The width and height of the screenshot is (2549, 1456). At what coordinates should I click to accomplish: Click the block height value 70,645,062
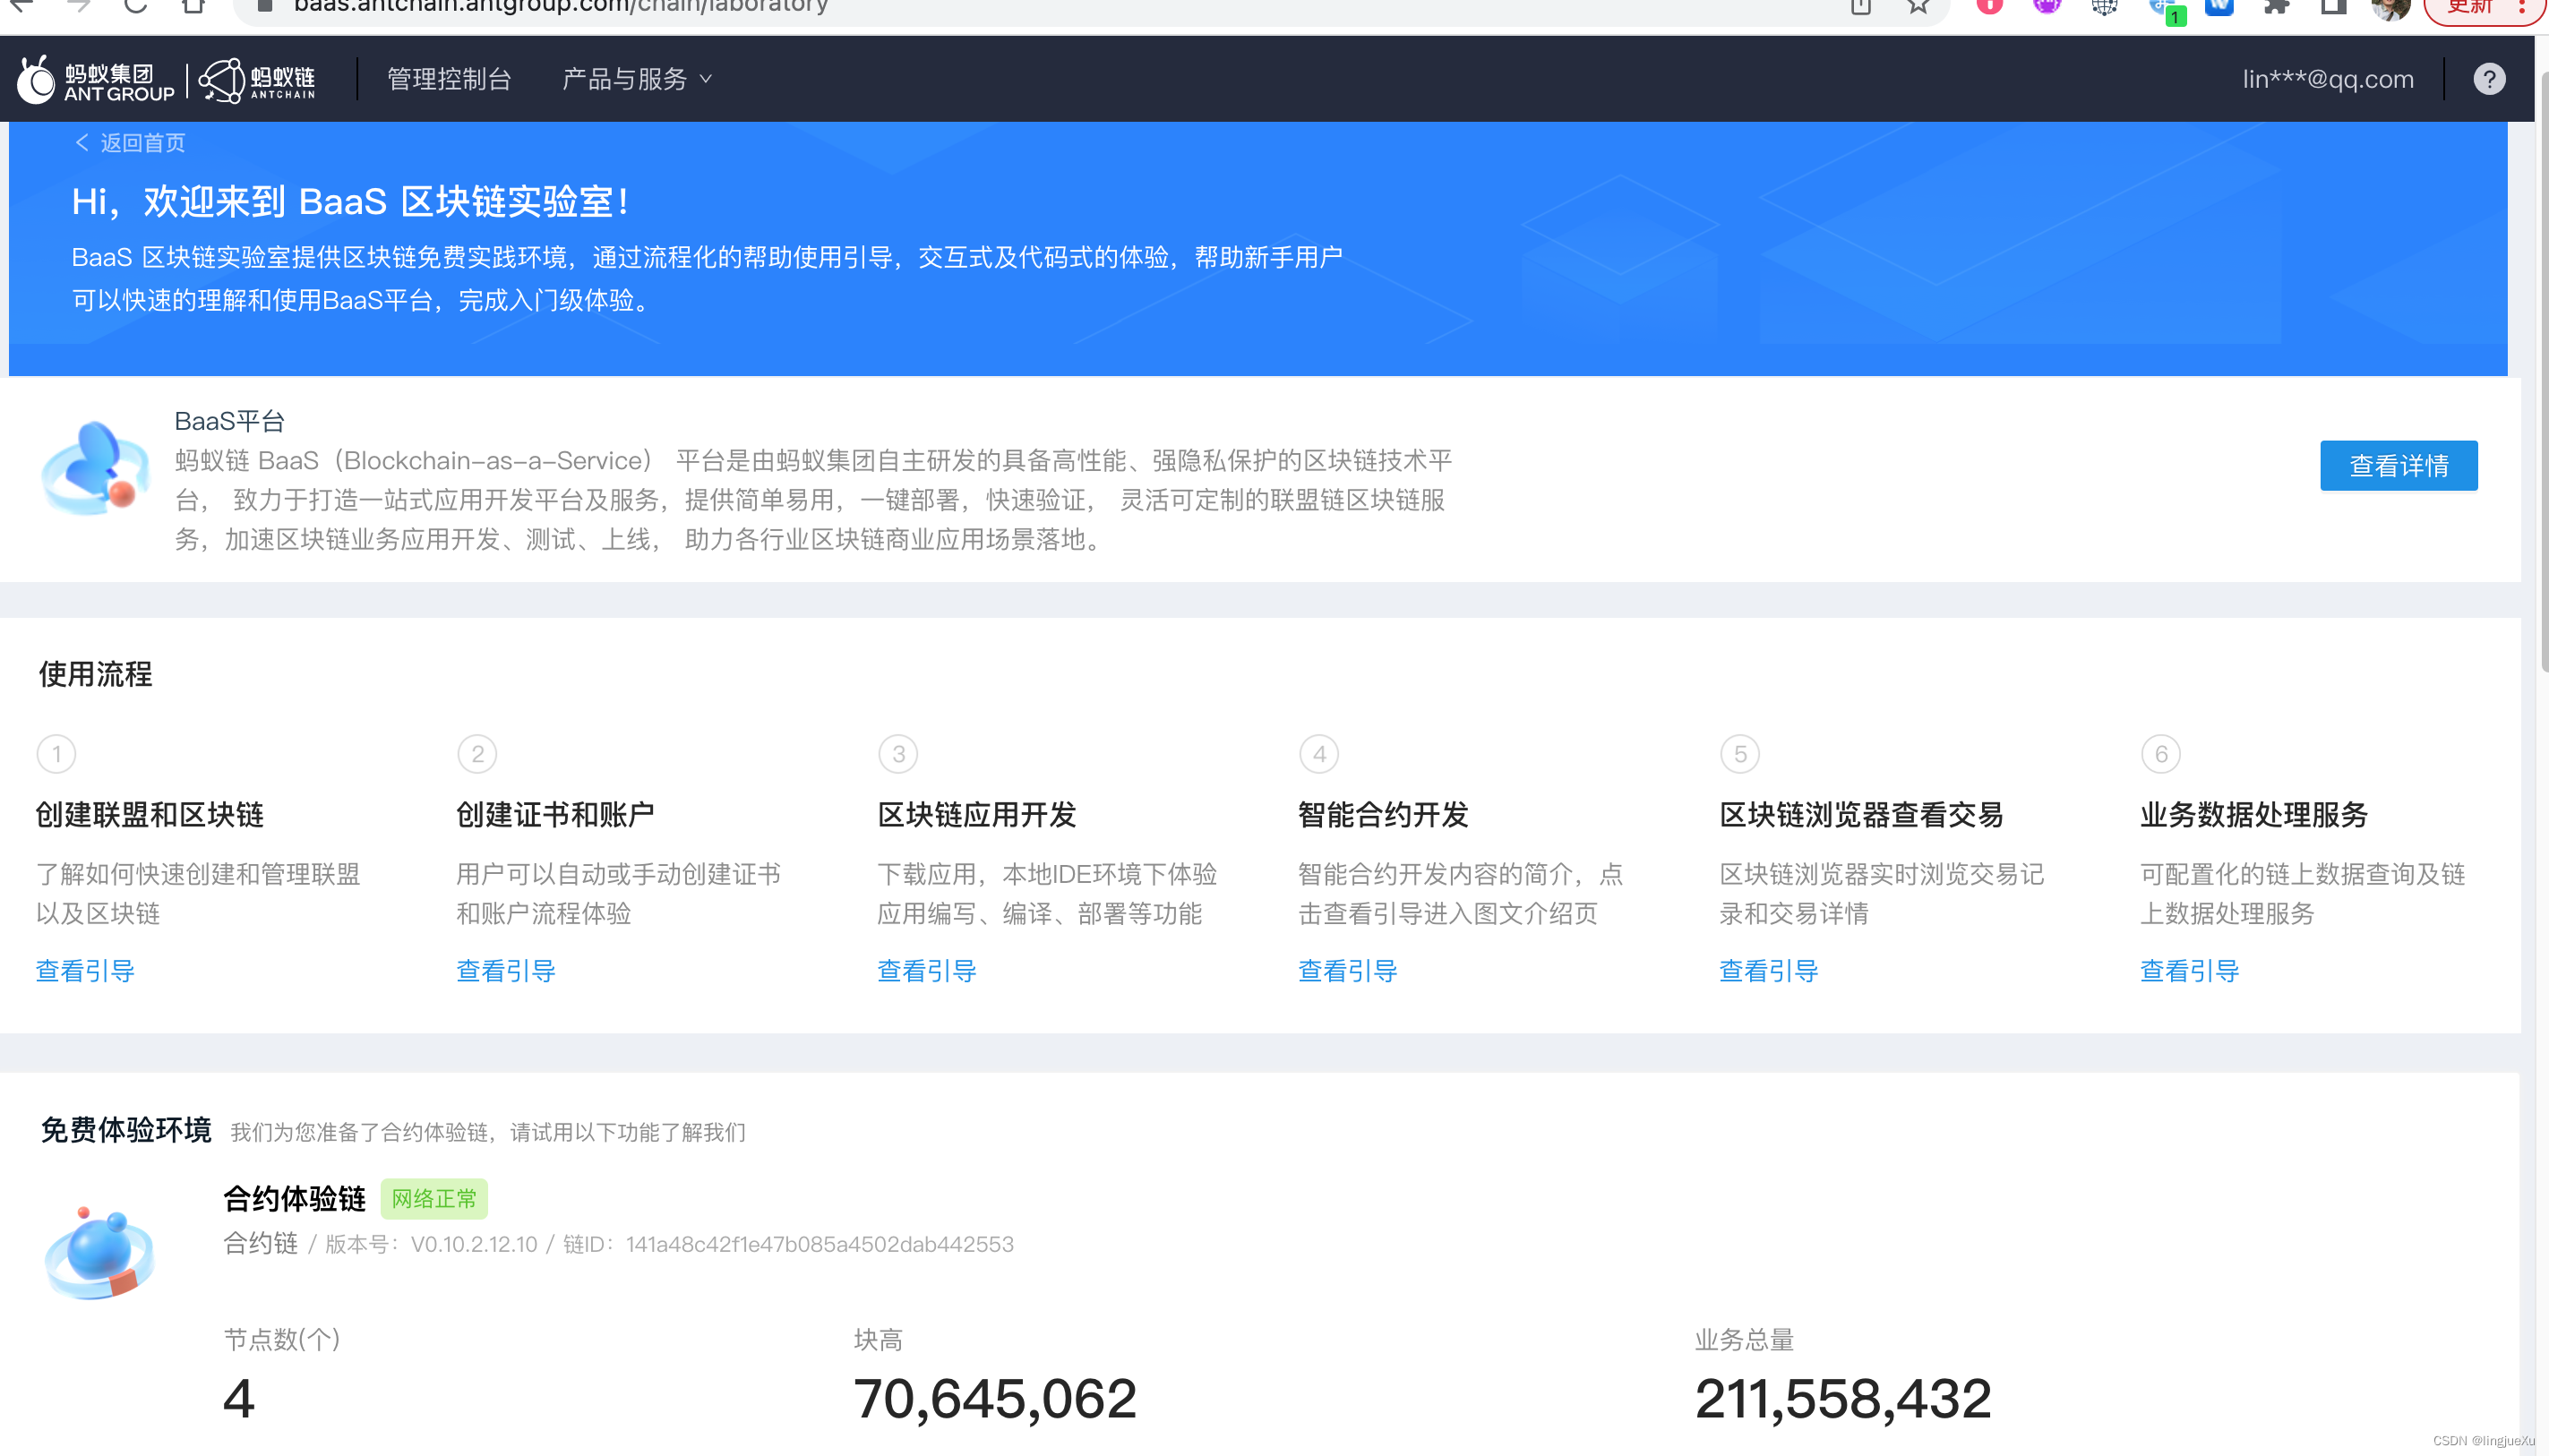pos(995,1399)
